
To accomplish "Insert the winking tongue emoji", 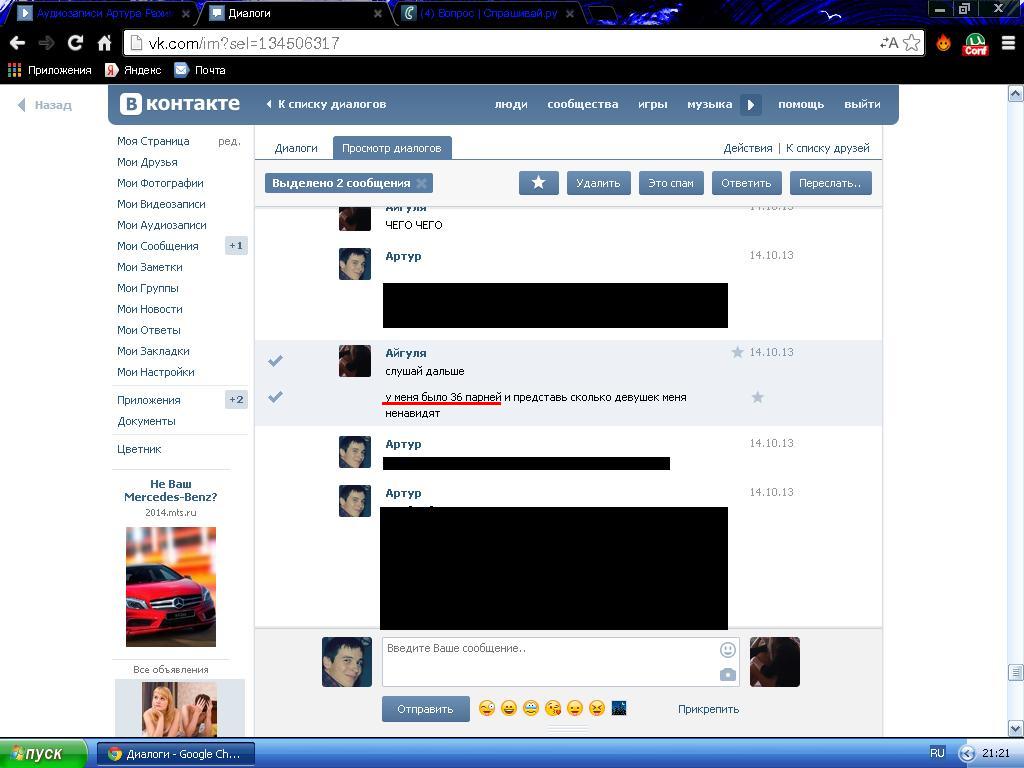I will [x=487, y=708].
